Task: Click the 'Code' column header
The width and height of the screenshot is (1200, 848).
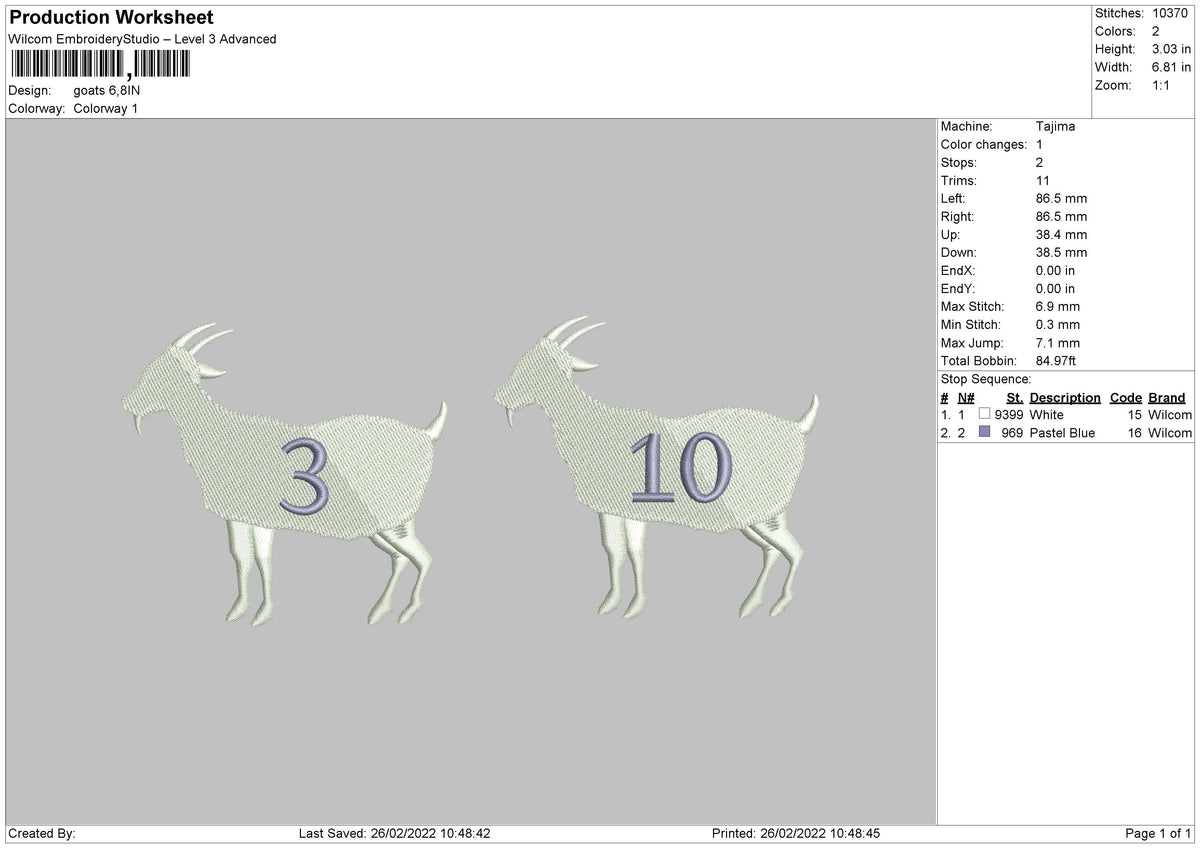Action: [1126, 398]
